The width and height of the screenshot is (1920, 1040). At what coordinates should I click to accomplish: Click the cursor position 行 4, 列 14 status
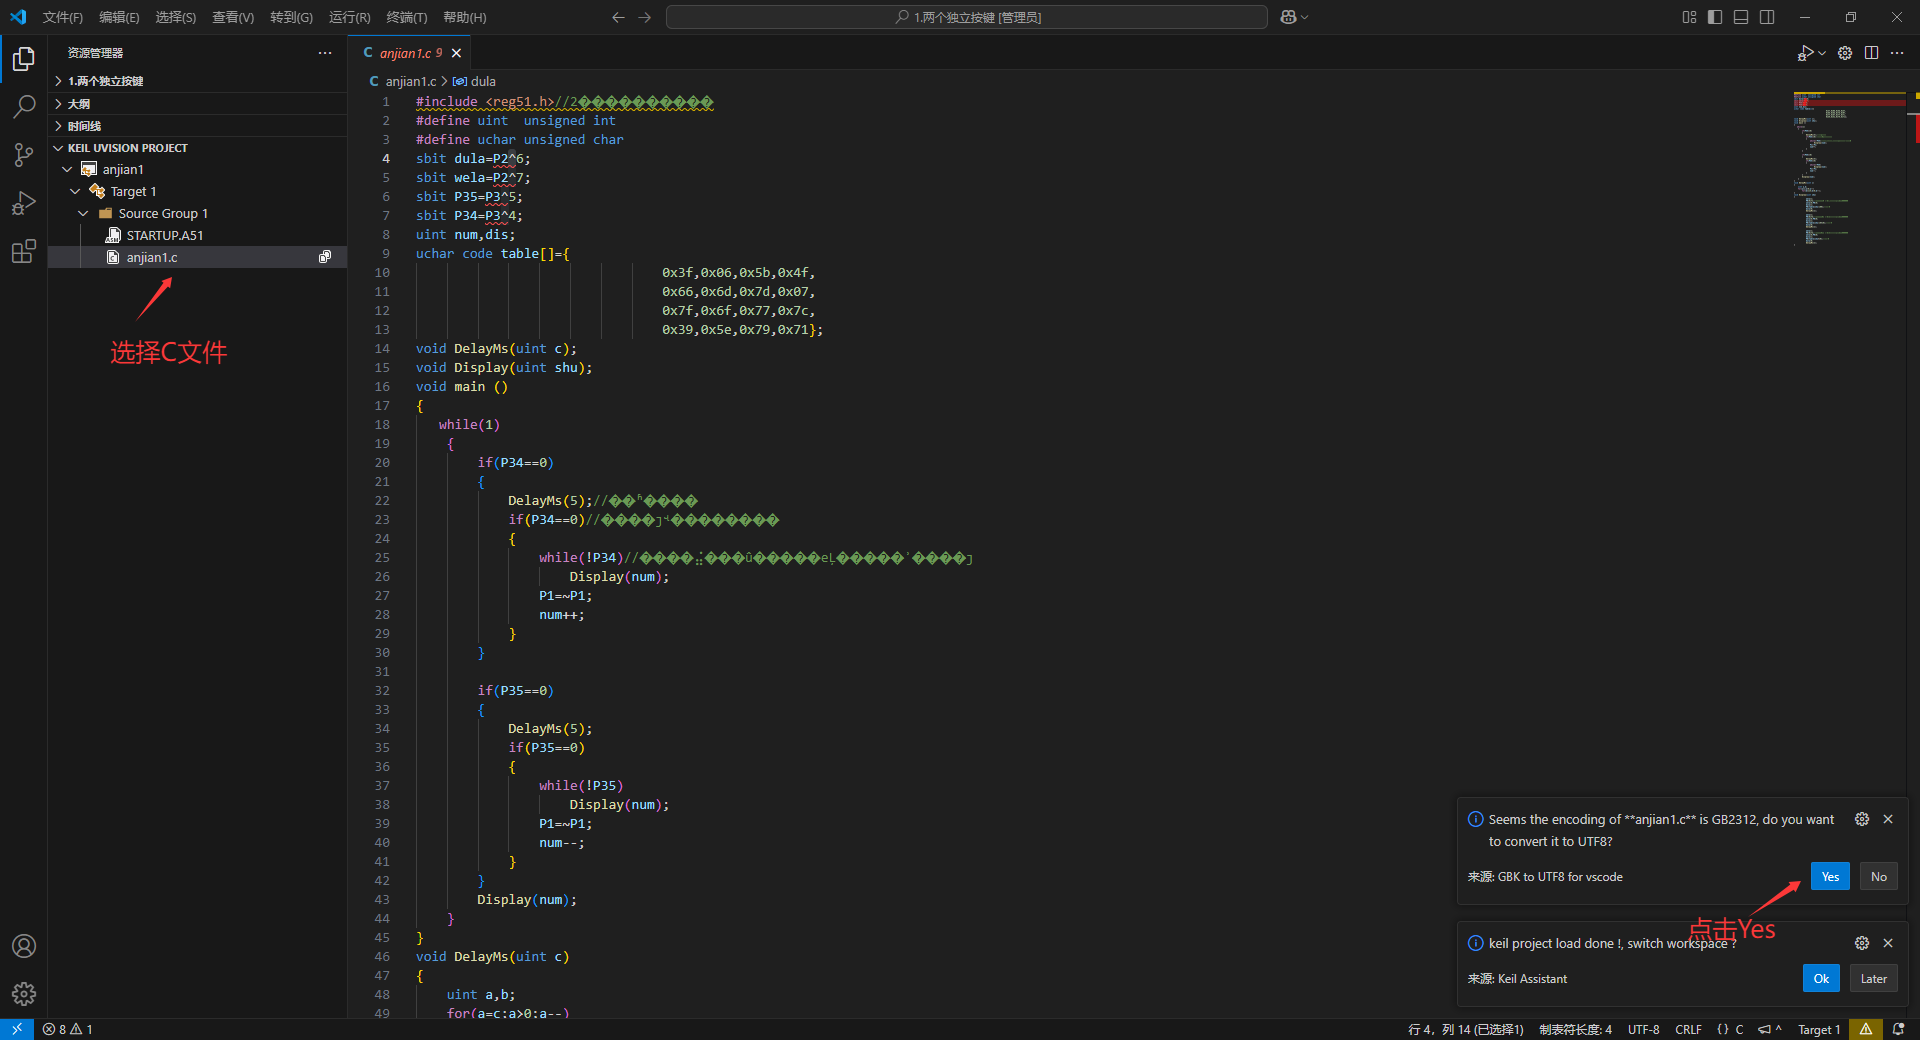coord(1466,1029)
